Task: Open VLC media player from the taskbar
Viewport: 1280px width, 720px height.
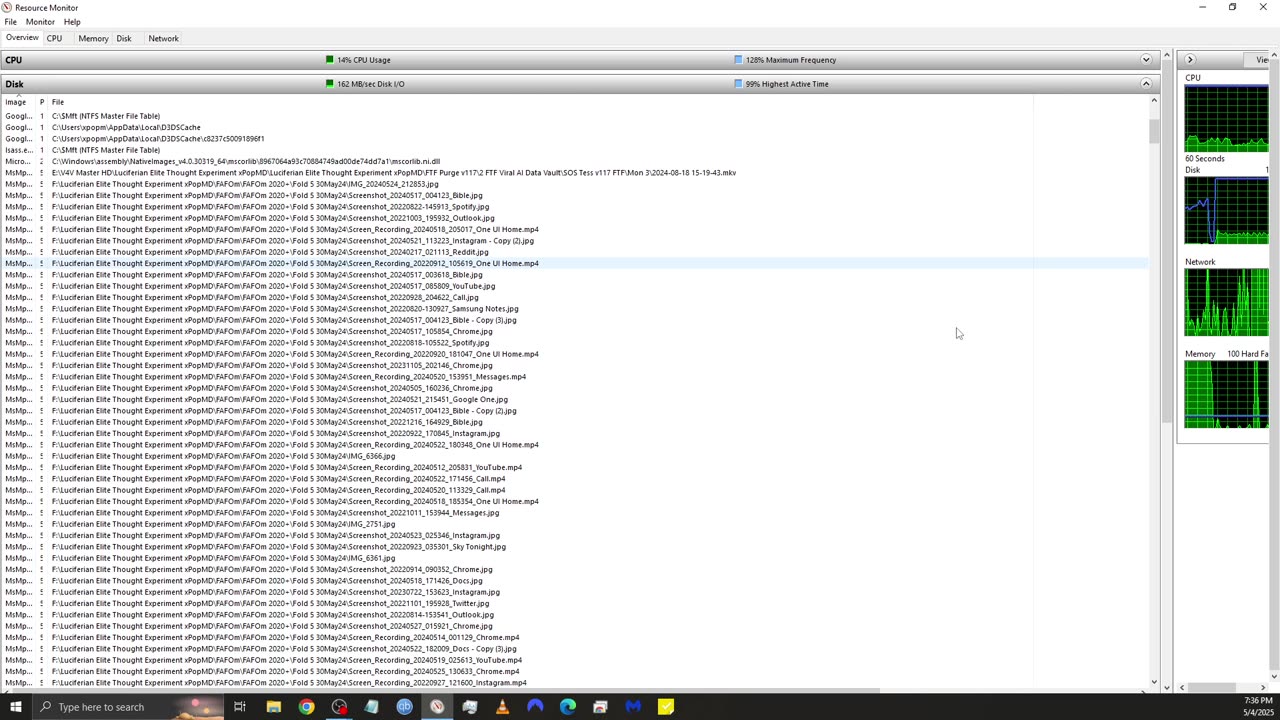Action: coord(502,707)
